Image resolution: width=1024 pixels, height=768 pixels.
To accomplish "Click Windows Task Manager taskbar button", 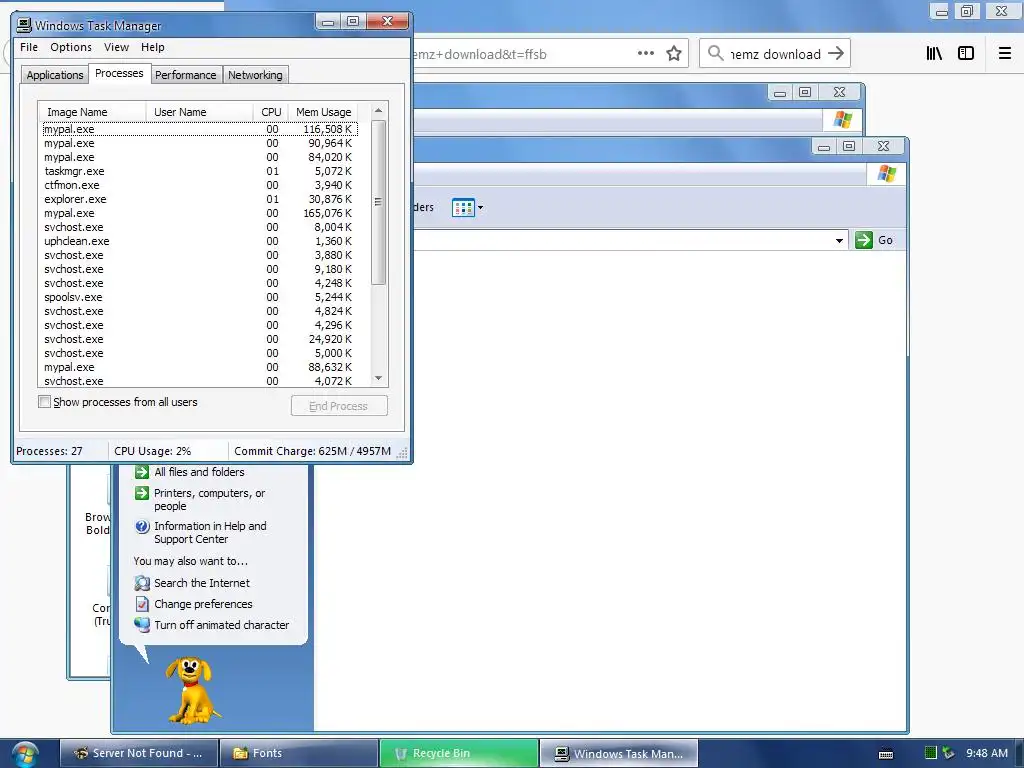I will click(x=619, y=753).
